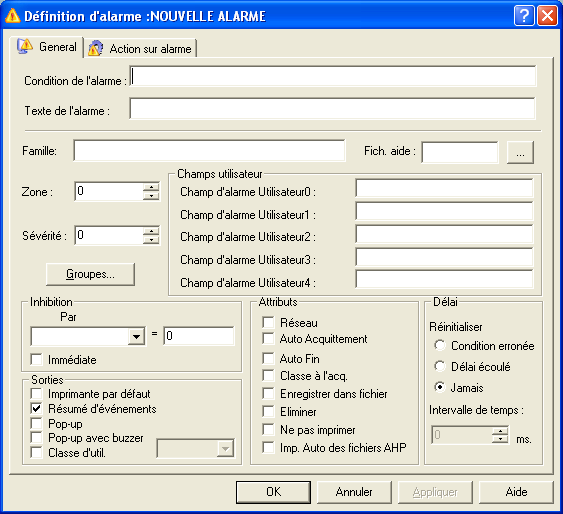563x514 pixels.
Task: Open the Groupes... button
Action: coord(90,274)
